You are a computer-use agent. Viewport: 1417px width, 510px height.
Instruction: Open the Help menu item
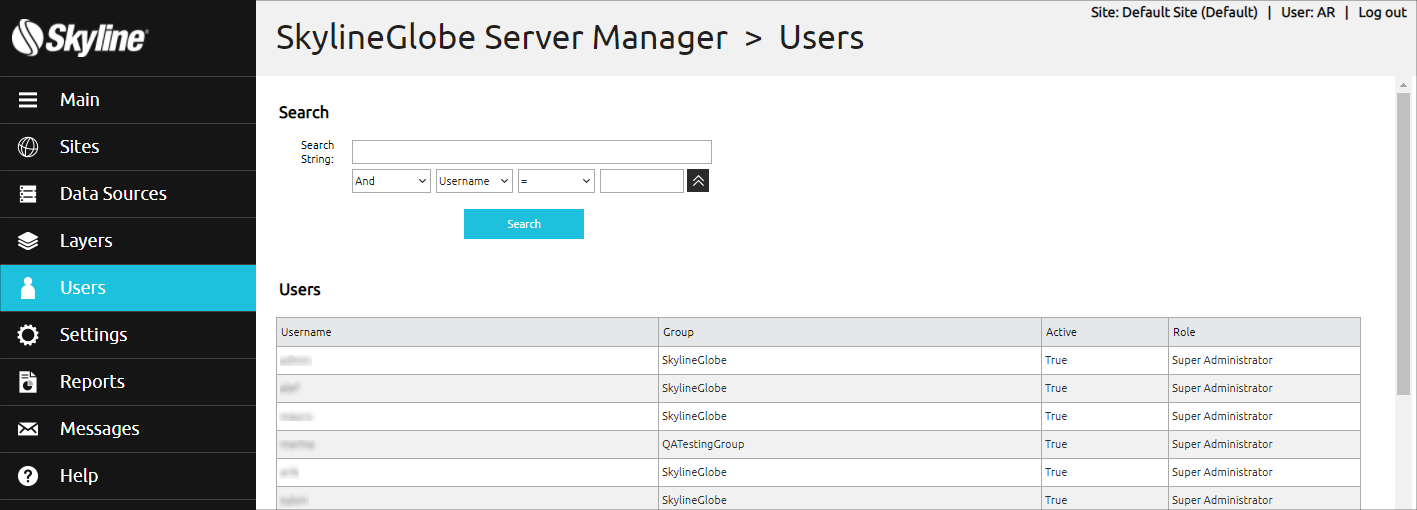click(x=128, y=476)
